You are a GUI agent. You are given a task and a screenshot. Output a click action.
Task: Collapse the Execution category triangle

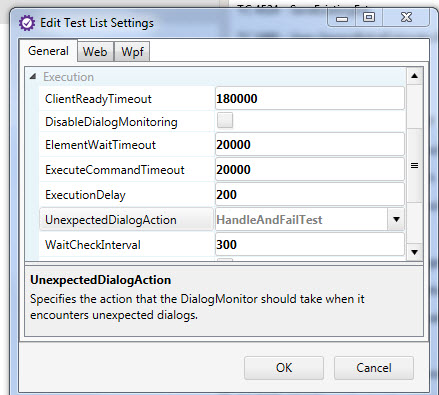click(x=32, y=77)
